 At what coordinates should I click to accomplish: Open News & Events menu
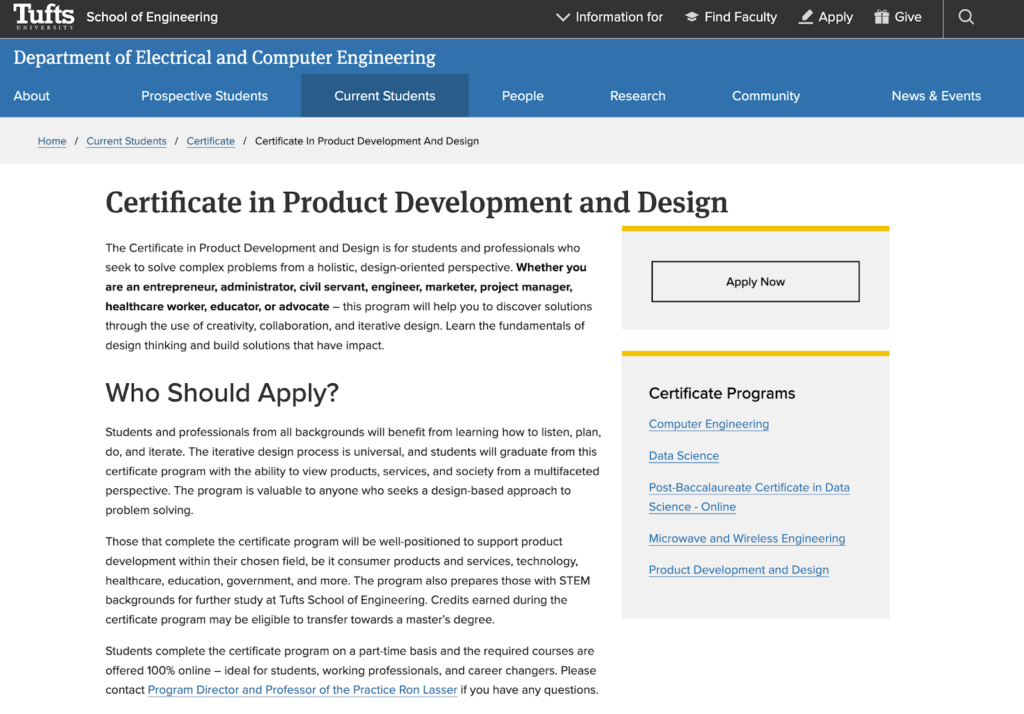(x=936, y=96)
